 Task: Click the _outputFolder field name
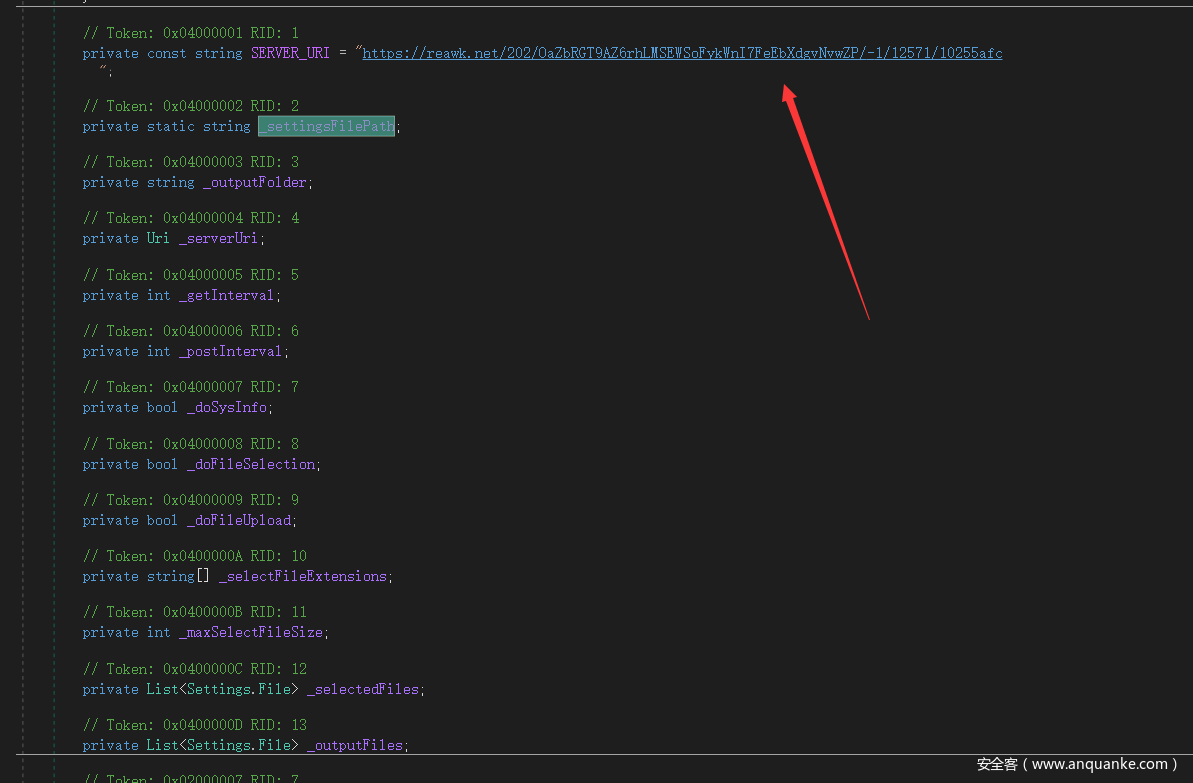click(x=256, y=183)
